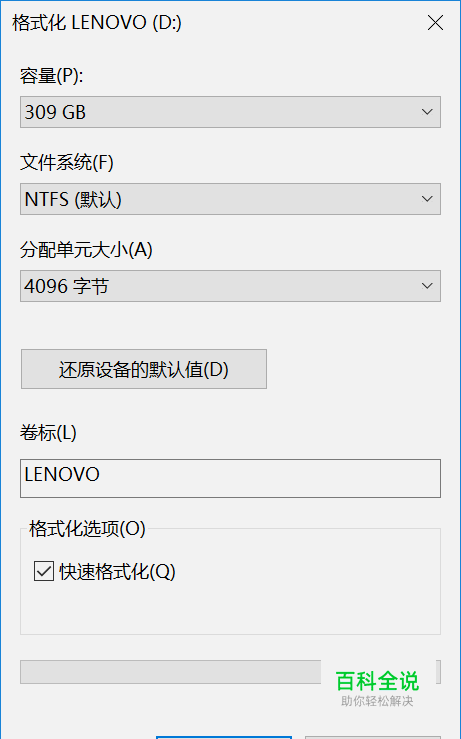Click the green 百科全说 watermark logo
The height and width of the screenshot is (739, 461).
pos(377,681)
